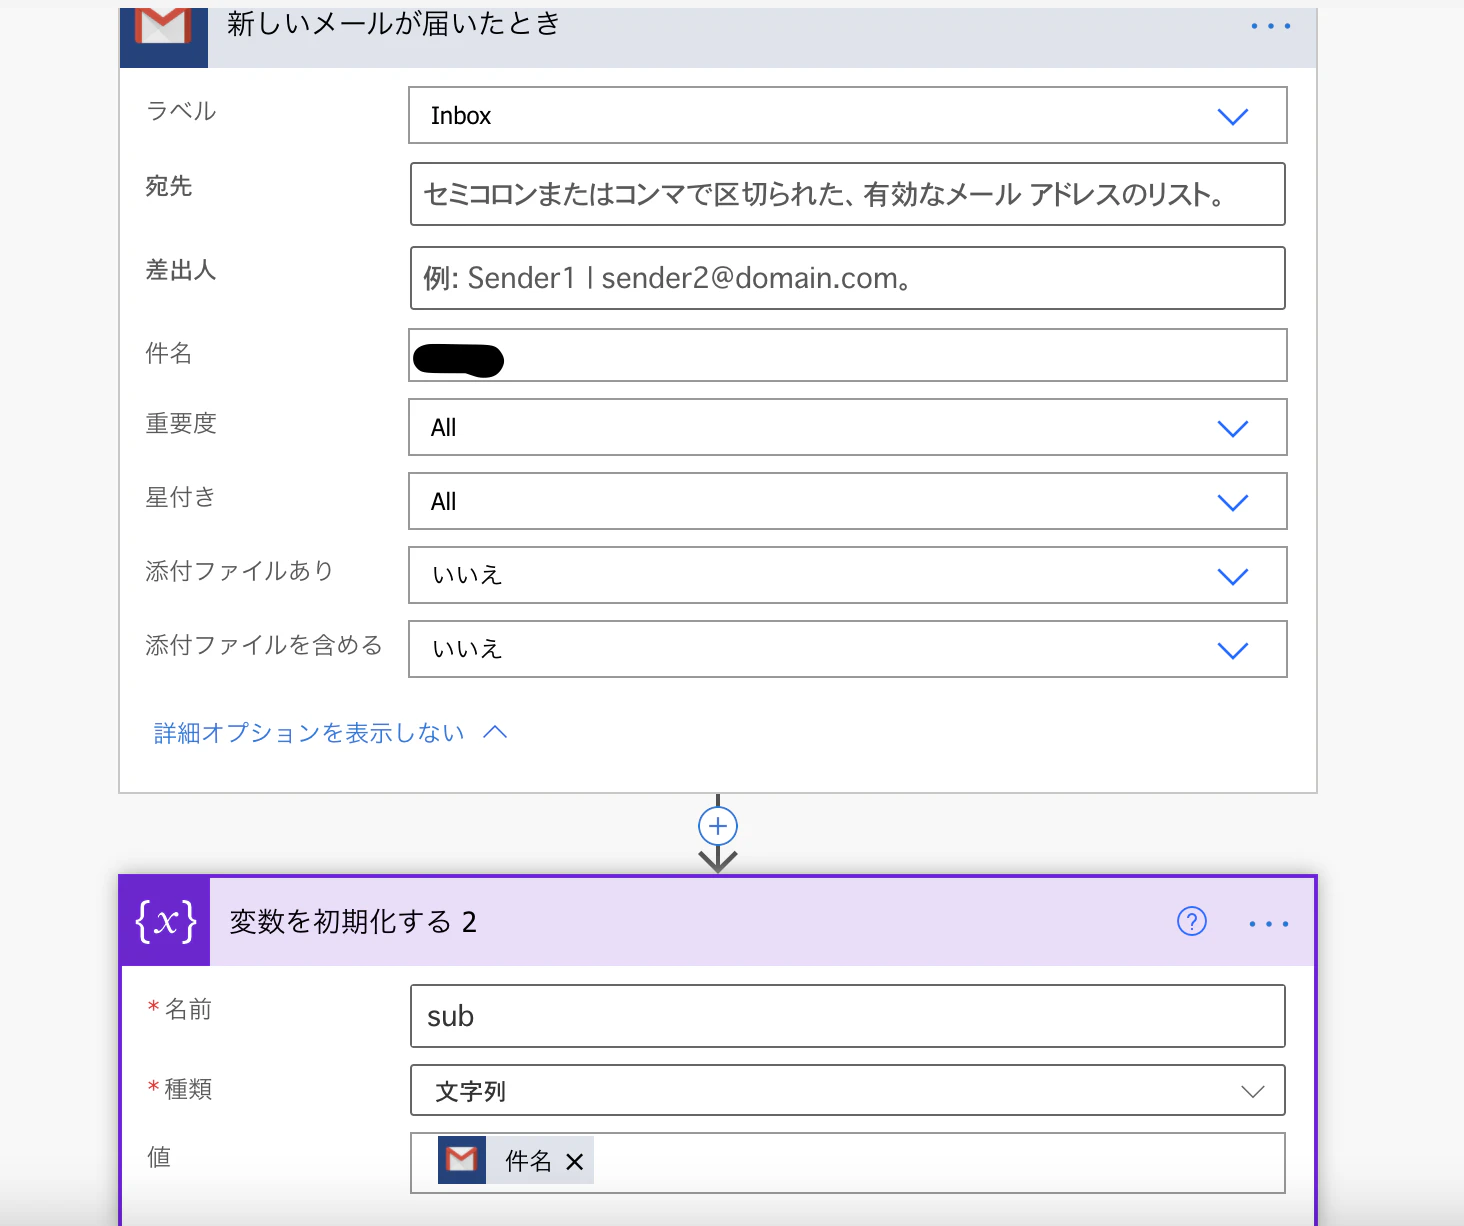The height and width of the screenshot is (1226, 1464).
Task: Open the 星付き dropdown
Action: pos(848,501)
